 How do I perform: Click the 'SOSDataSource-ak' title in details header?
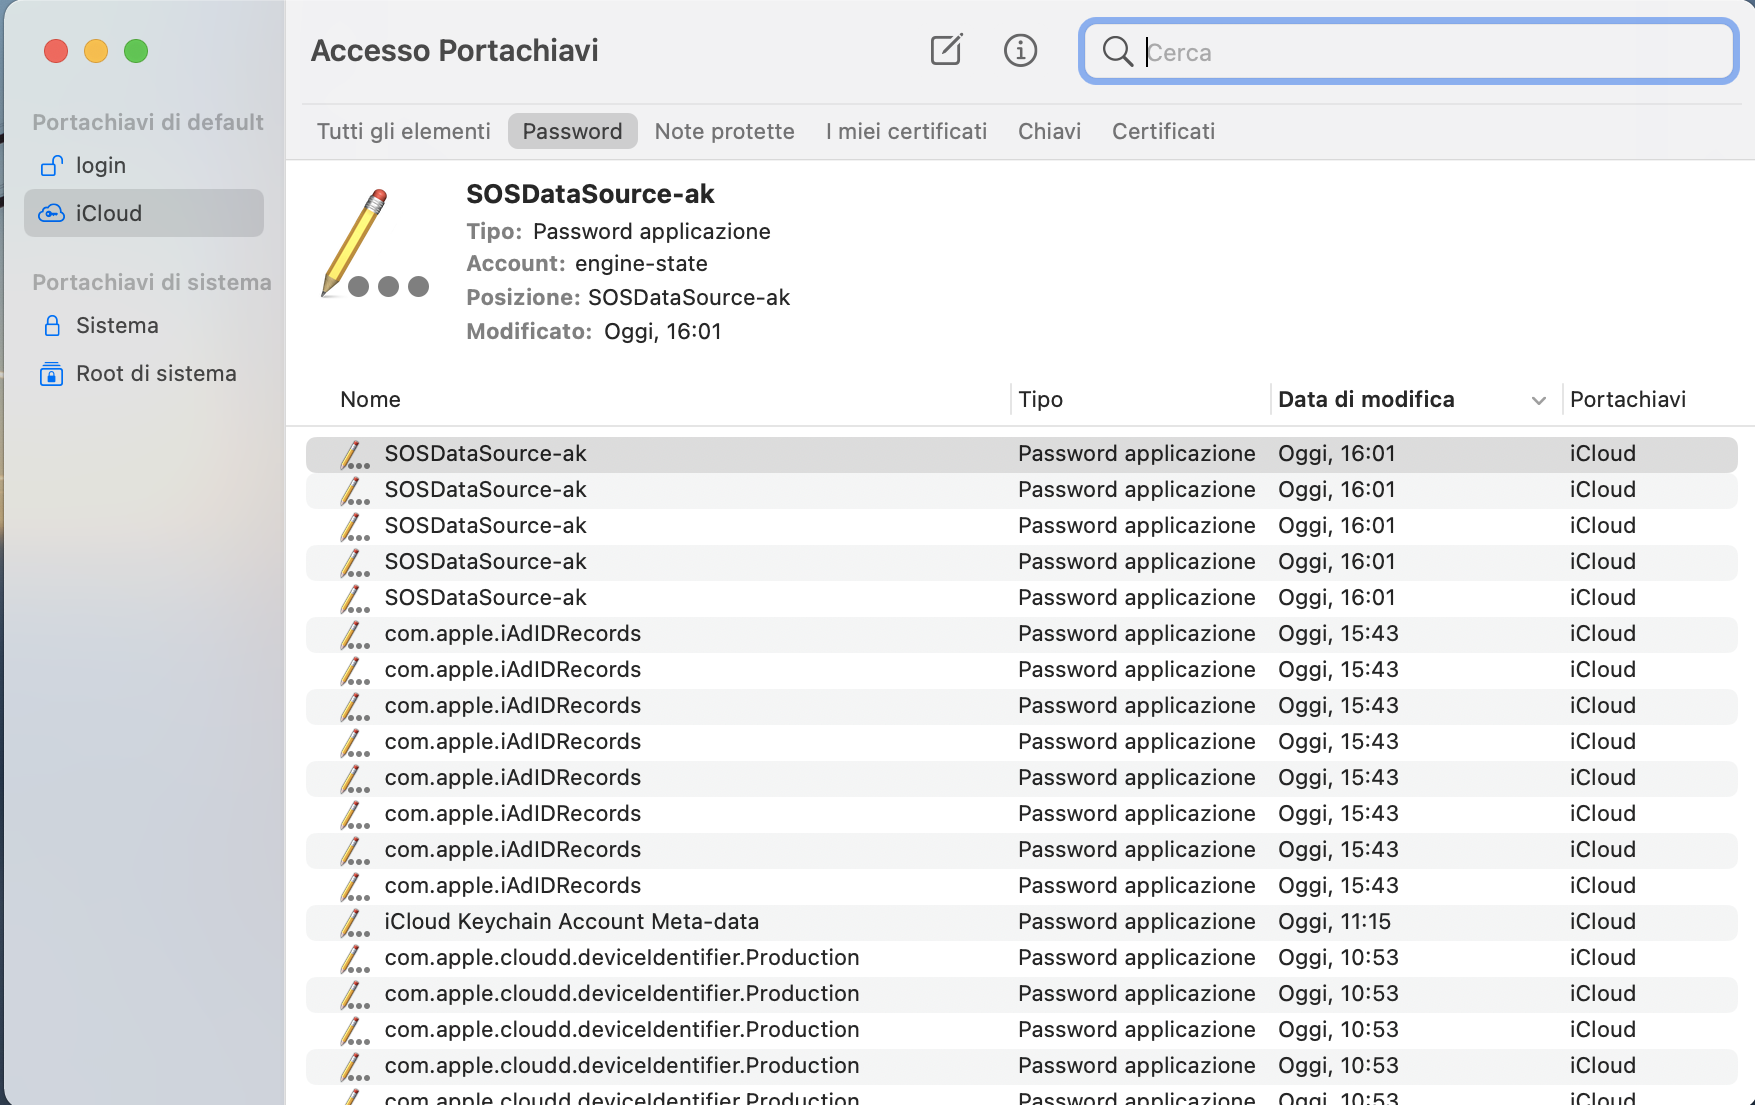[590, 194]
